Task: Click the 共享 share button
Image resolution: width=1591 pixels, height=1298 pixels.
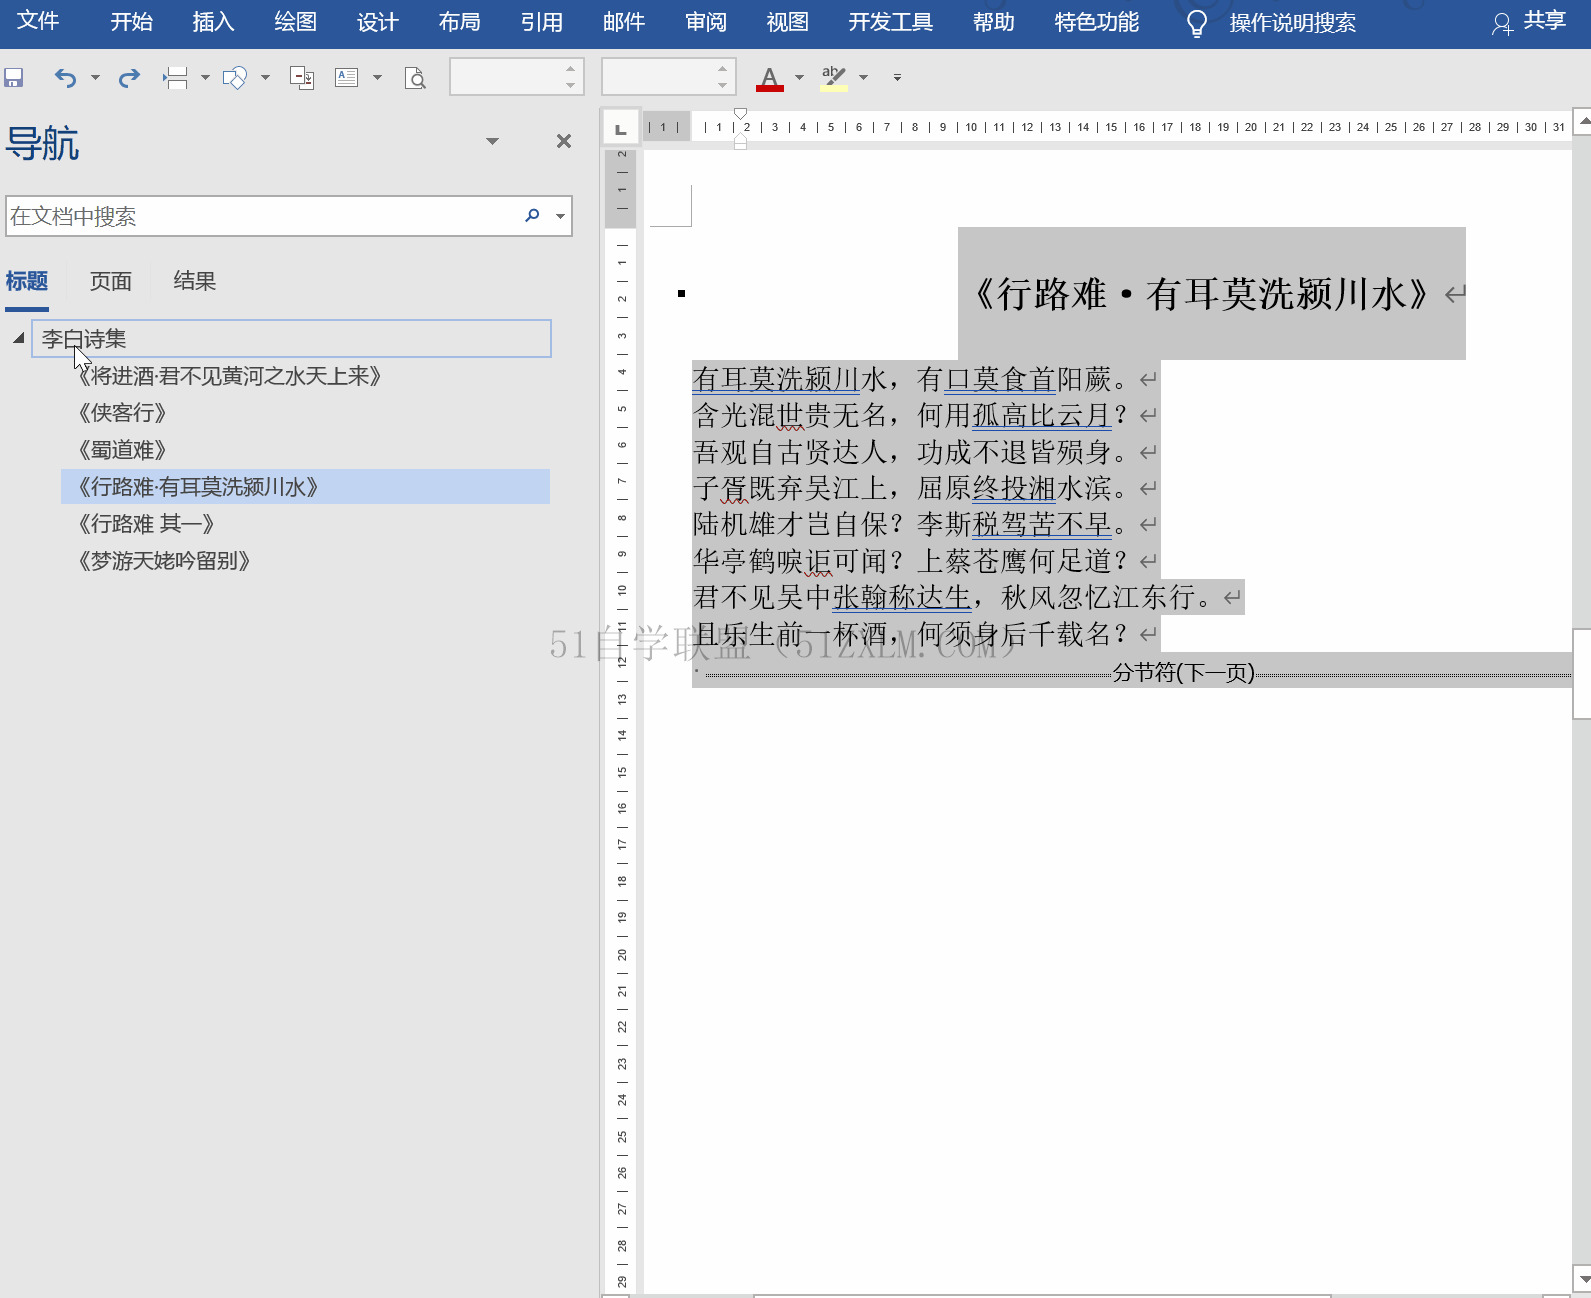Action: click(1528, 22)
